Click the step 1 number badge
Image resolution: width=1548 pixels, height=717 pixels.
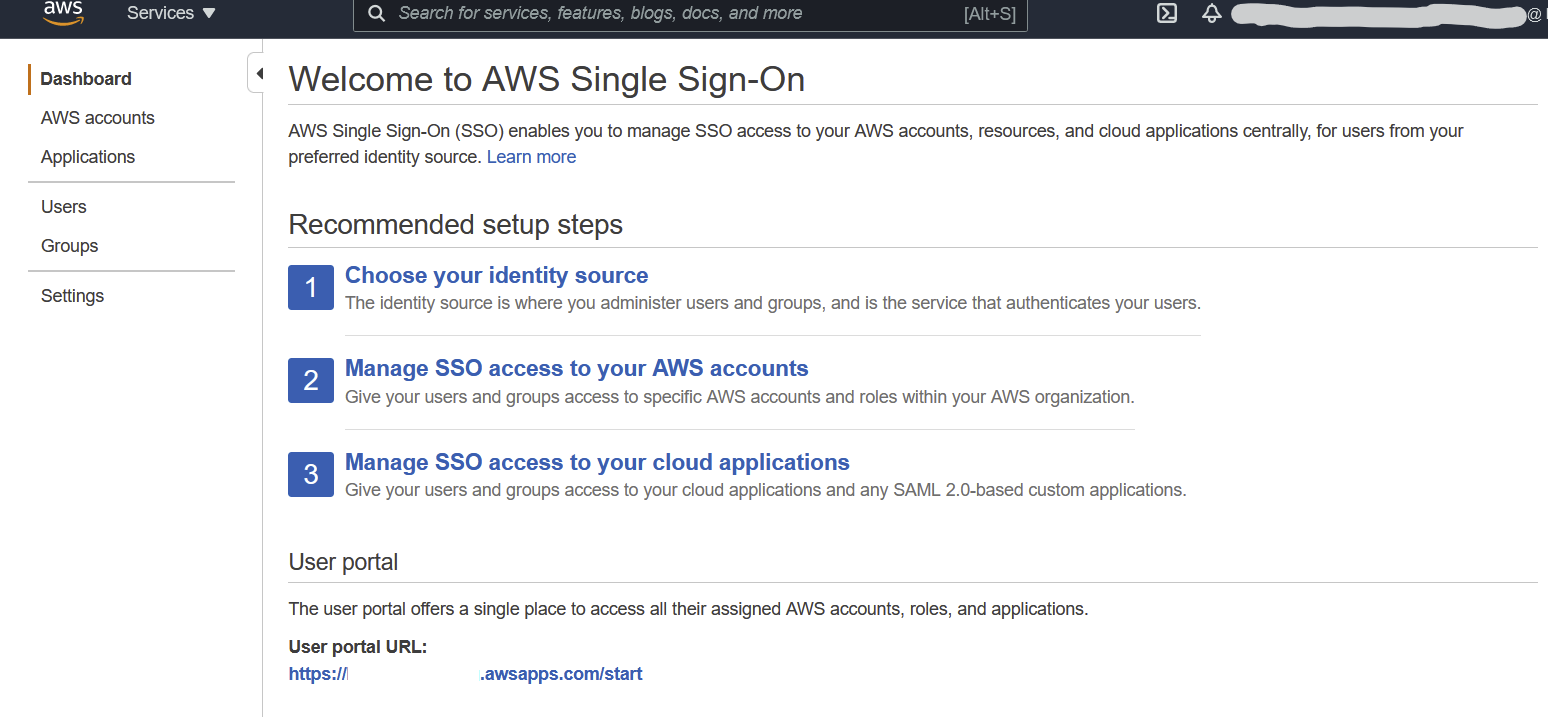click(x=311, y=288)
